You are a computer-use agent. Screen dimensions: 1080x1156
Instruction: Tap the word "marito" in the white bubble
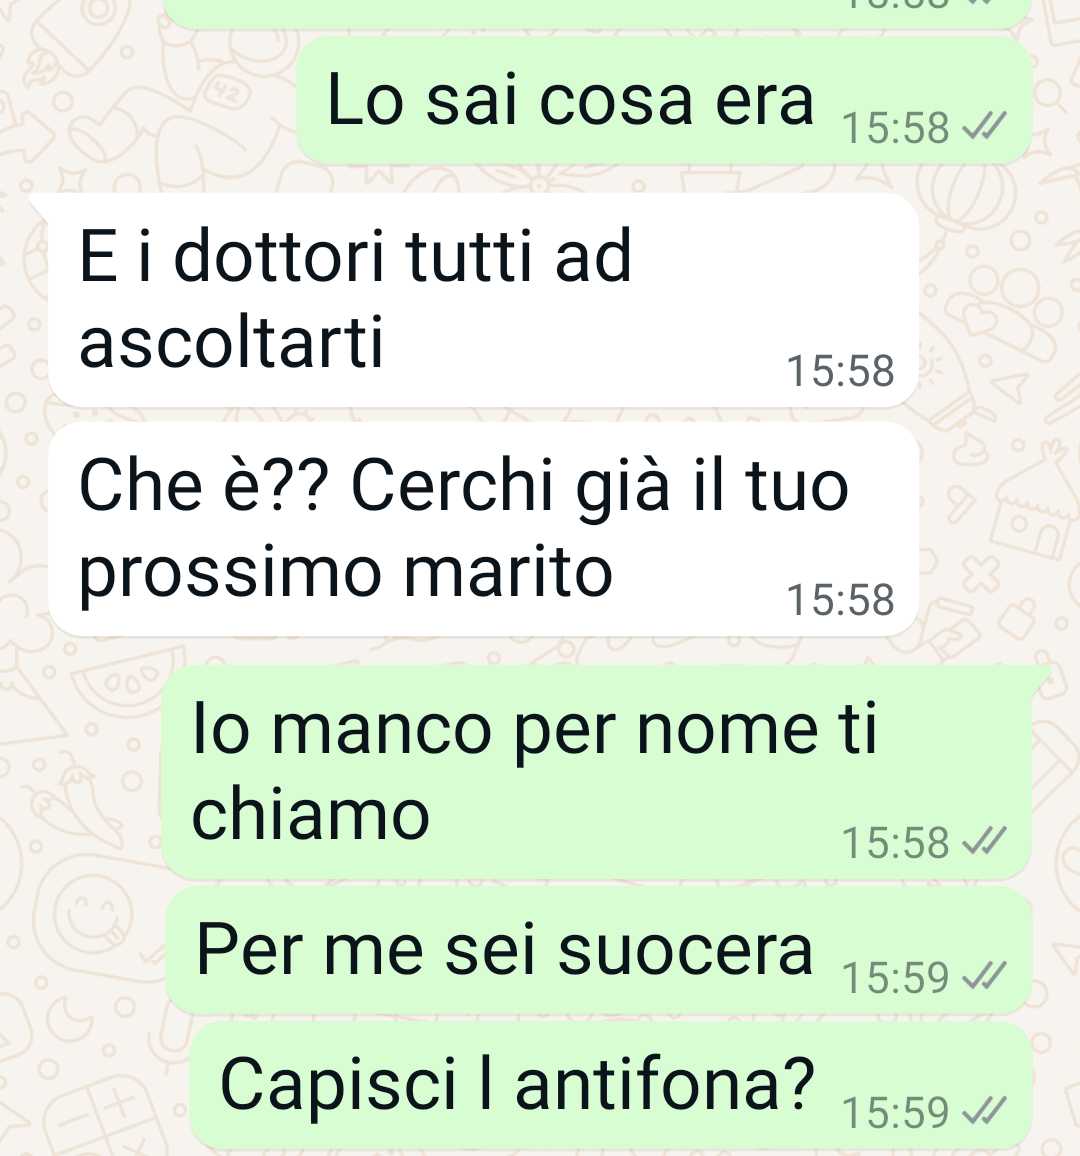coord(509,572)
